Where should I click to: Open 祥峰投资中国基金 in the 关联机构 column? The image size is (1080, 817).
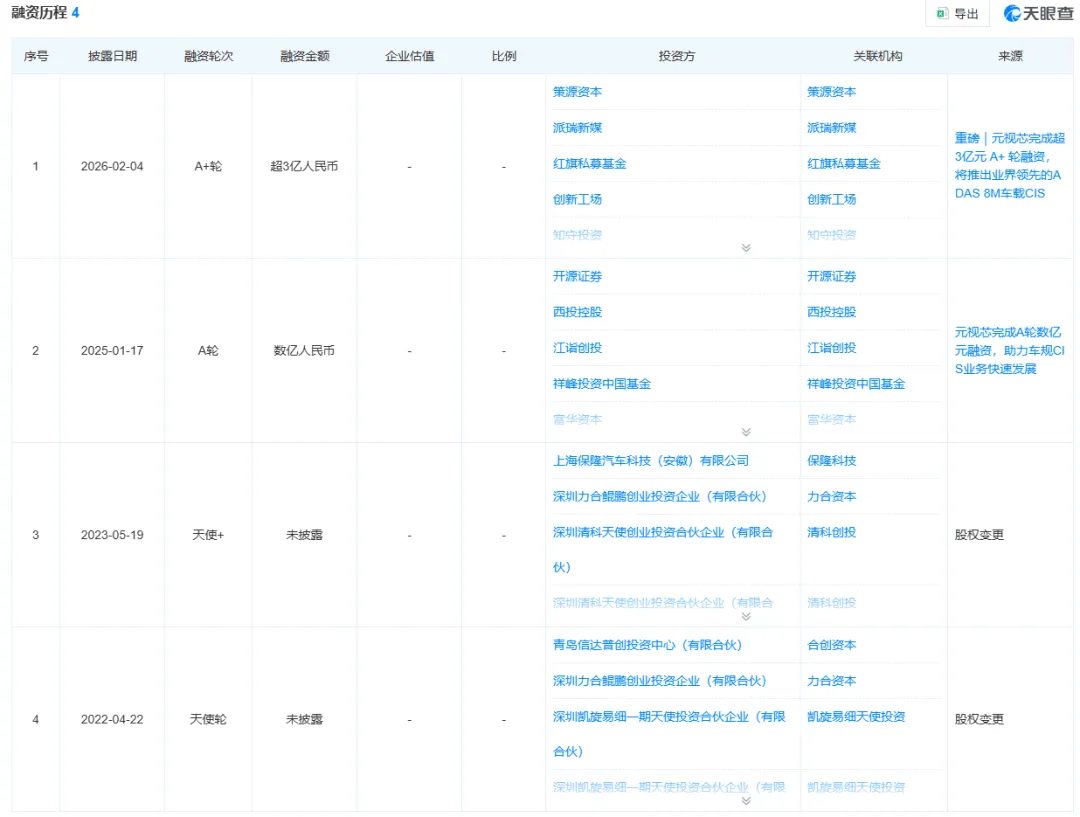coord(856,384)
